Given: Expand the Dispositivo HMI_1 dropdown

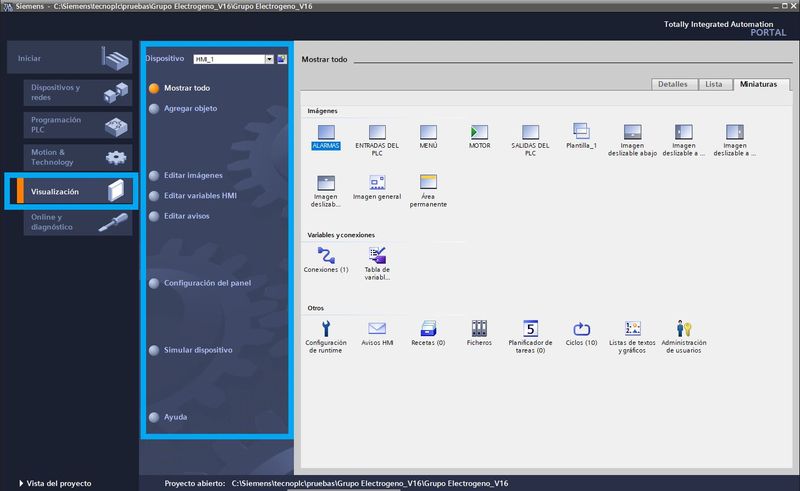Looking at the screenshot, I should [x=269, y=59].
